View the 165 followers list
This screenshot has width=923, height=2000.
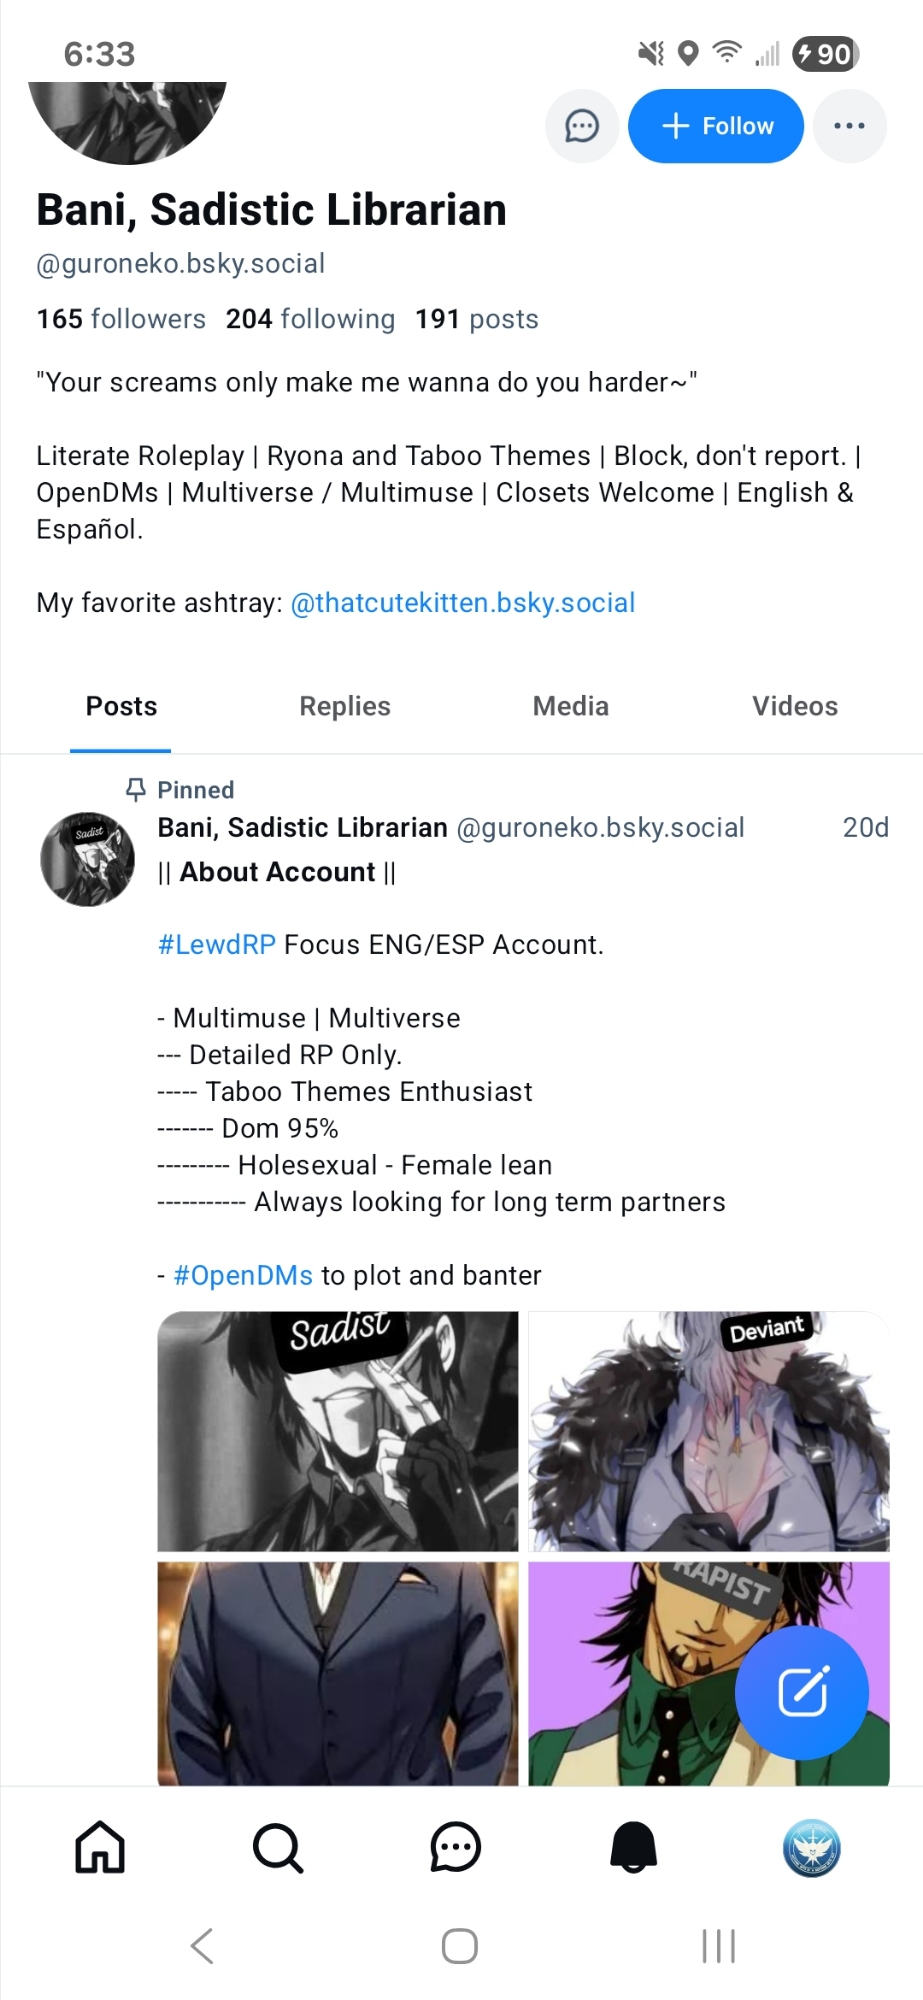pos(121,319)
